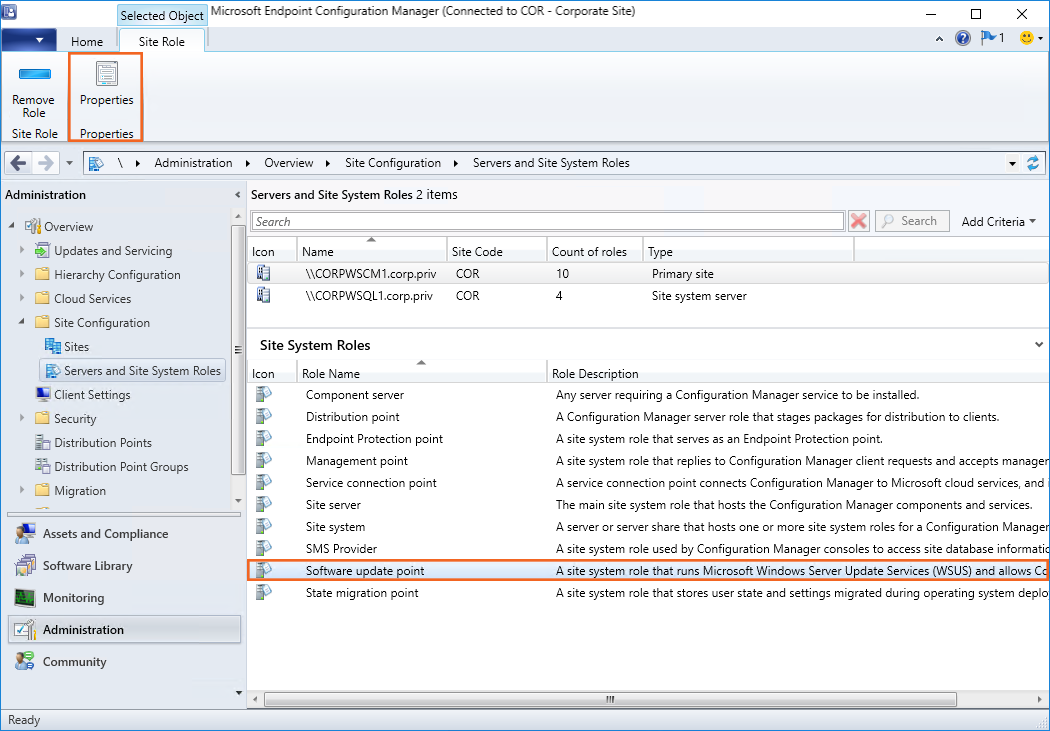Click the Properties icon in ribbon
This screenshot has height=731, width=1050.
point(106,75)
